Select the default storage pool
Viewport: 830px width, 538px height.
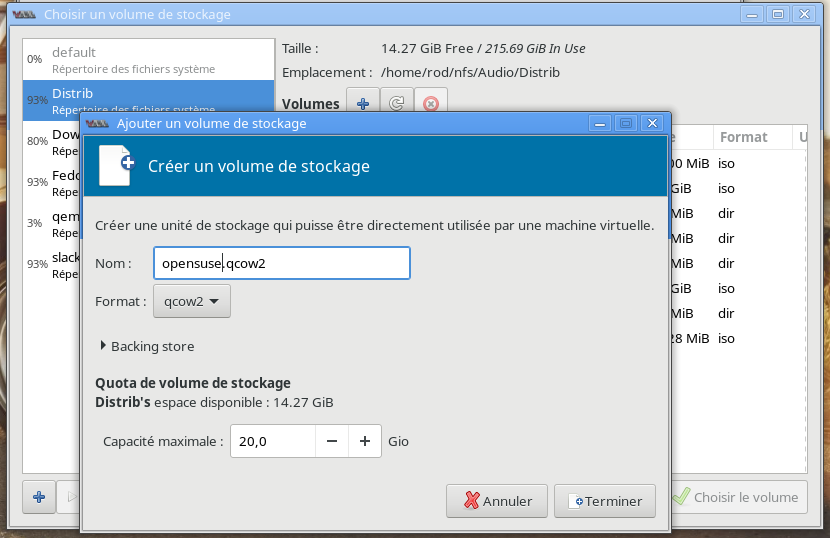coord(148,59)
